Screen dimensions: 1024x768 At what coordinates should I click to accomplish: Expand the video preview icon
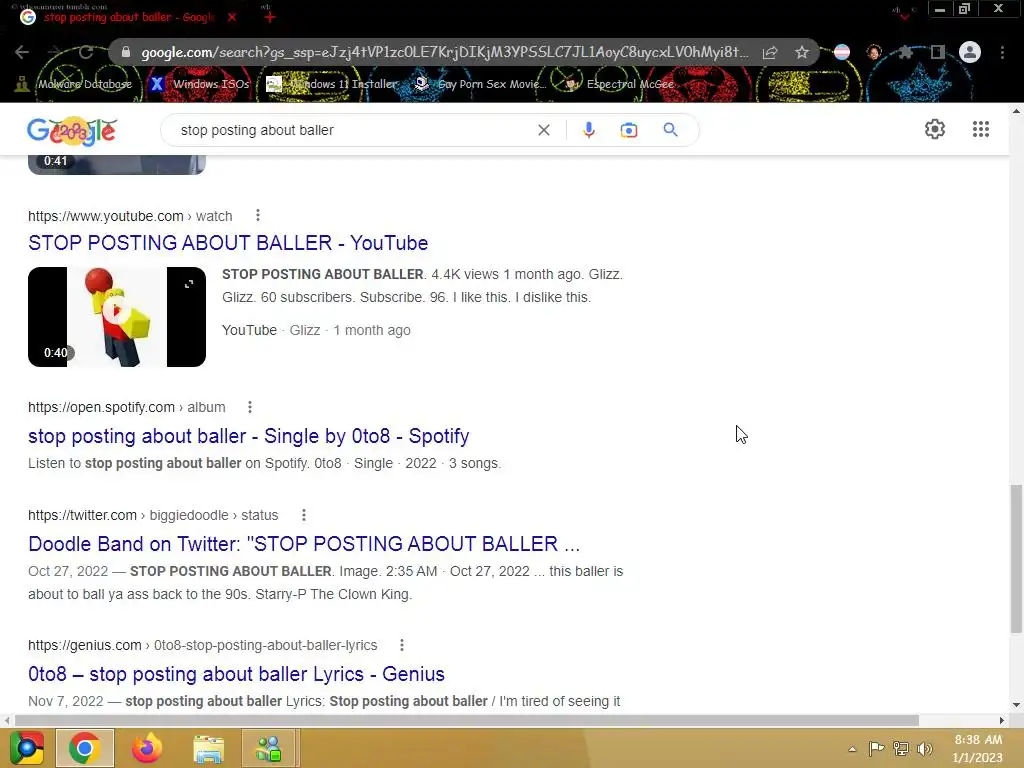click(189, 284)
